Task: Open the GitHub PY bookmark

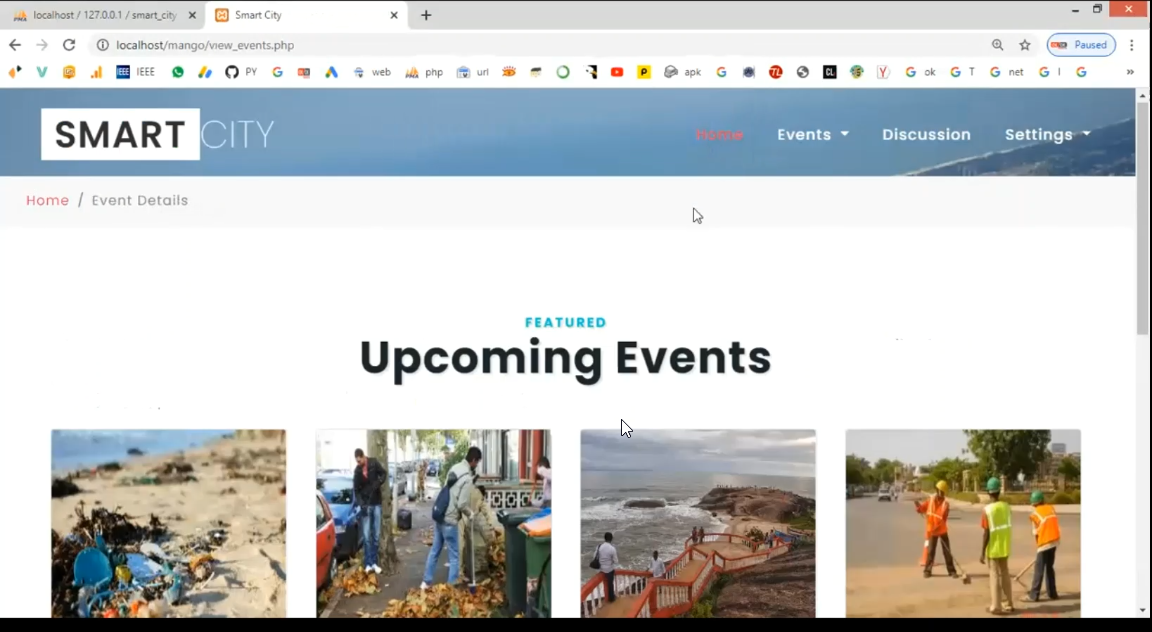Action: (x=240, y=72)
